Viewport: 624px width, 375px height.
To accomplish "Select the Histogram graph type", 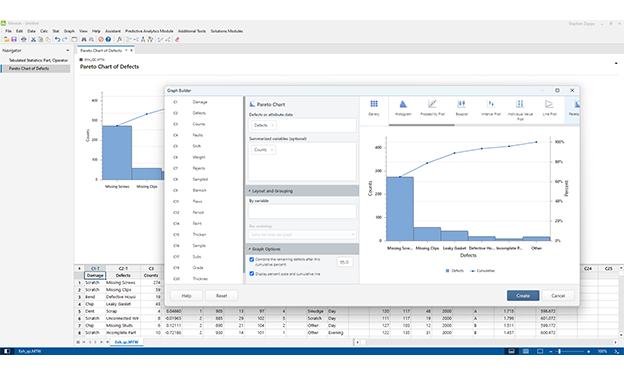I will coord(403,107).
